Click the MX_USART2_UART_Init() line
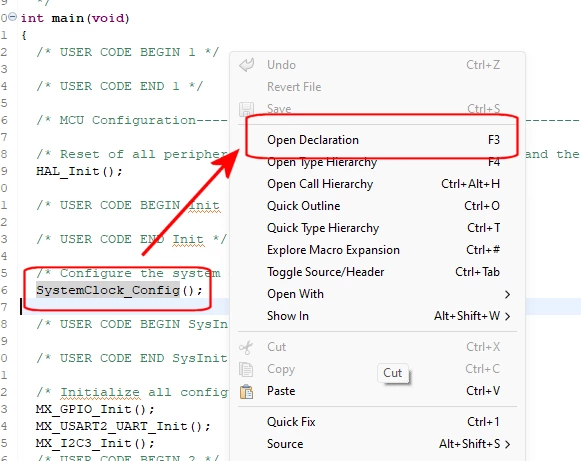Image resolution: width=581 pixels, height=461 pixels. pyautogui.click(x=123, y=427)
